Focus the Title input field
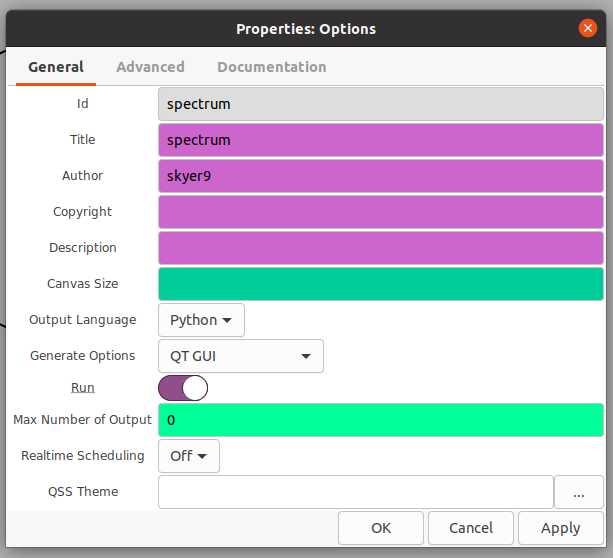 [x=381, y=140]
